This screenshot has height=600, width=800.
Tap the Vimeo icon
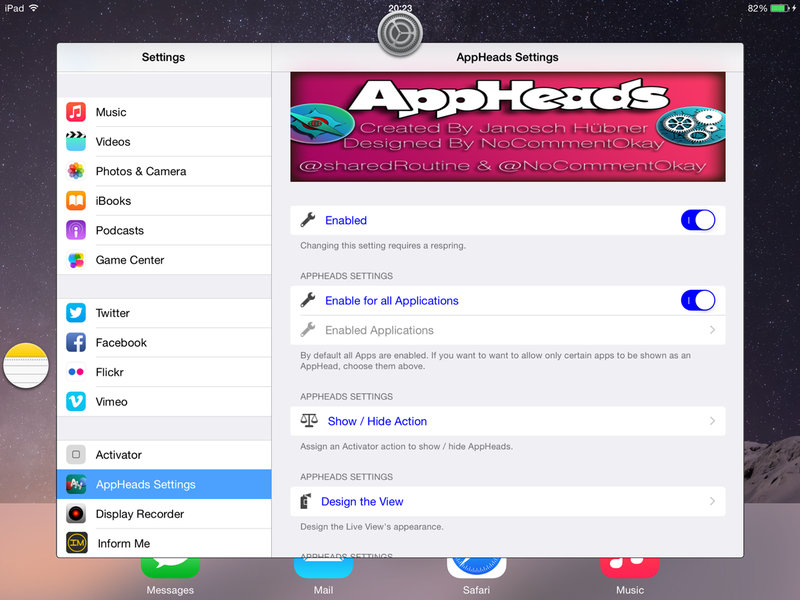click(x=76, y=402)
